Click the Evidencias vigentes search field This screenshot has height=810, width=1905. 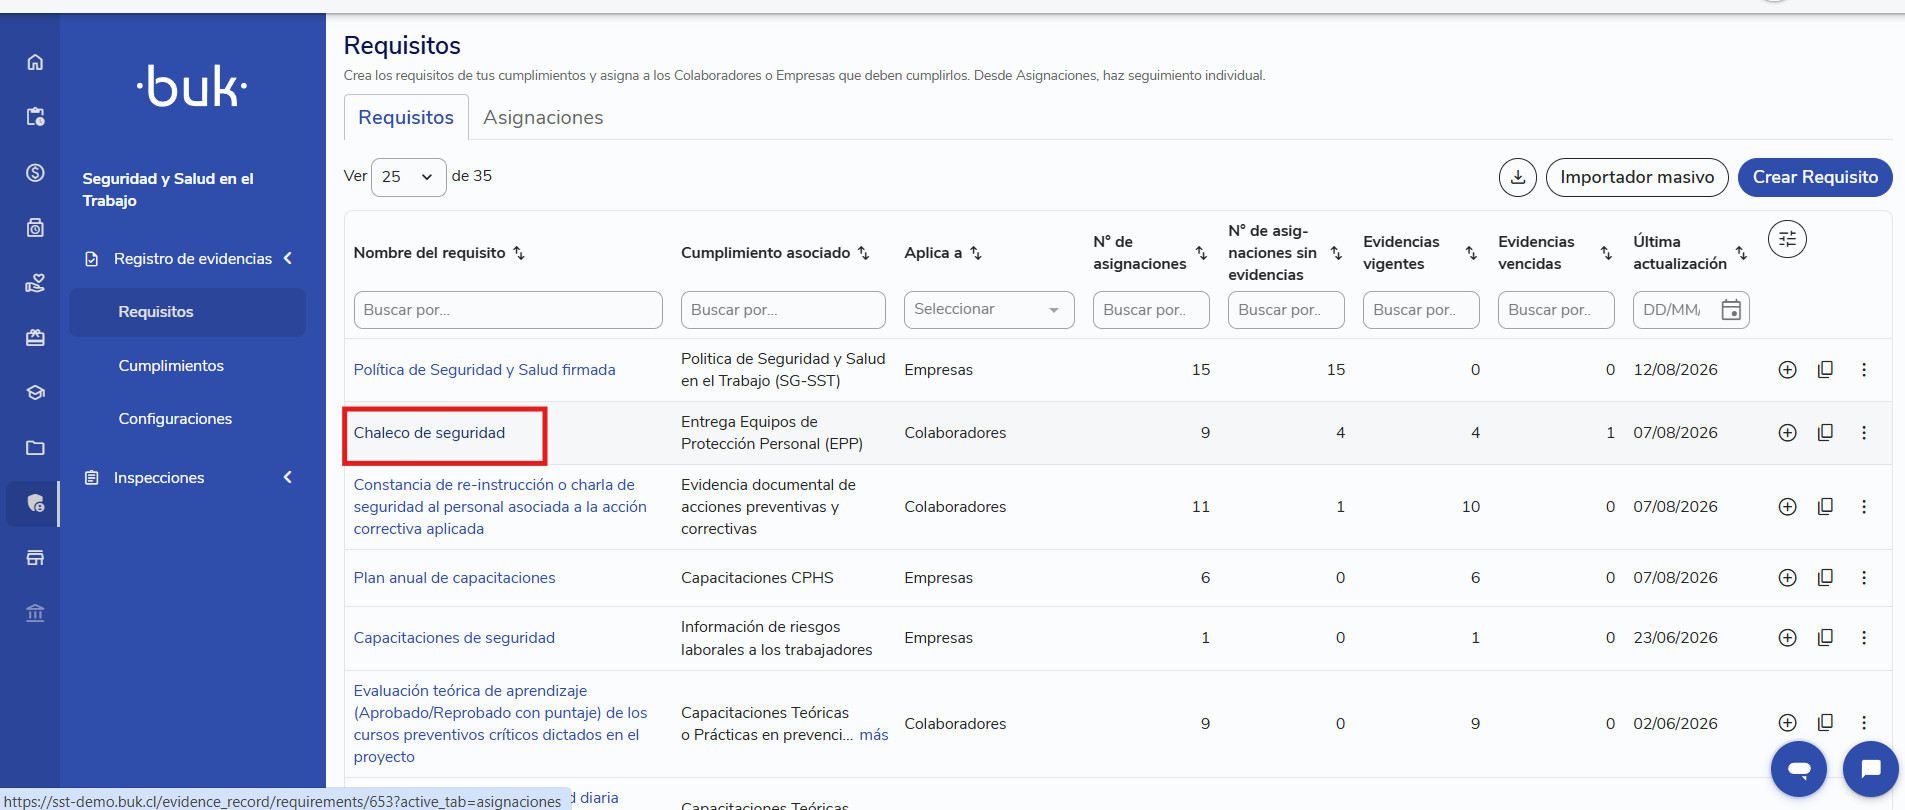pos(1421,310)
